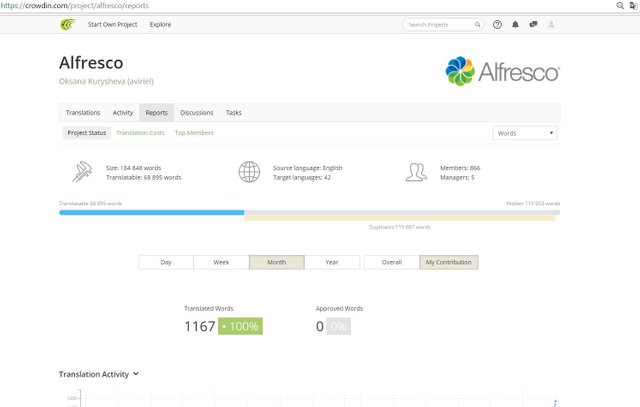The height and width of the screenshot is (407, 640).
Task: Click the grey hidden words bar segment
Action: [402, 212]
